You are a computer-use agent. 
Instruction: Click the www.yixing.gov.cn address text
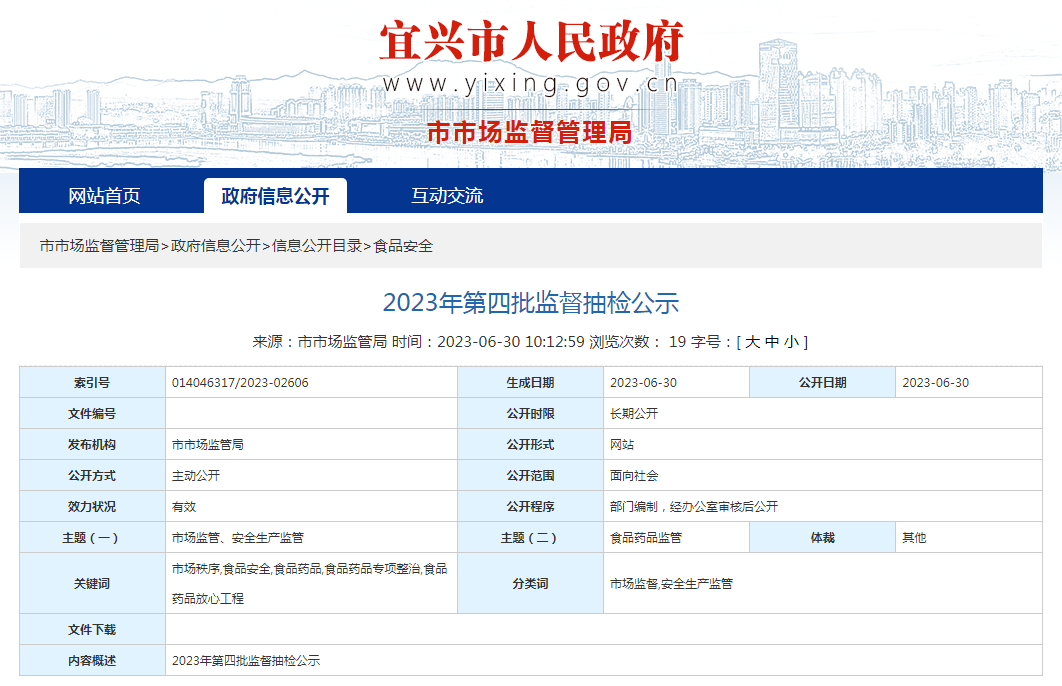pyautogui.click(x=531, y=84)
